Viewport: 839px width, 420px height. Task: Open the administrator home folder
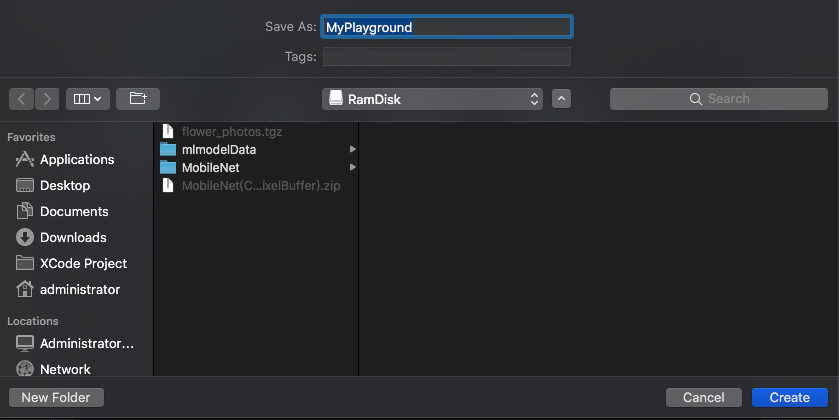79,290
